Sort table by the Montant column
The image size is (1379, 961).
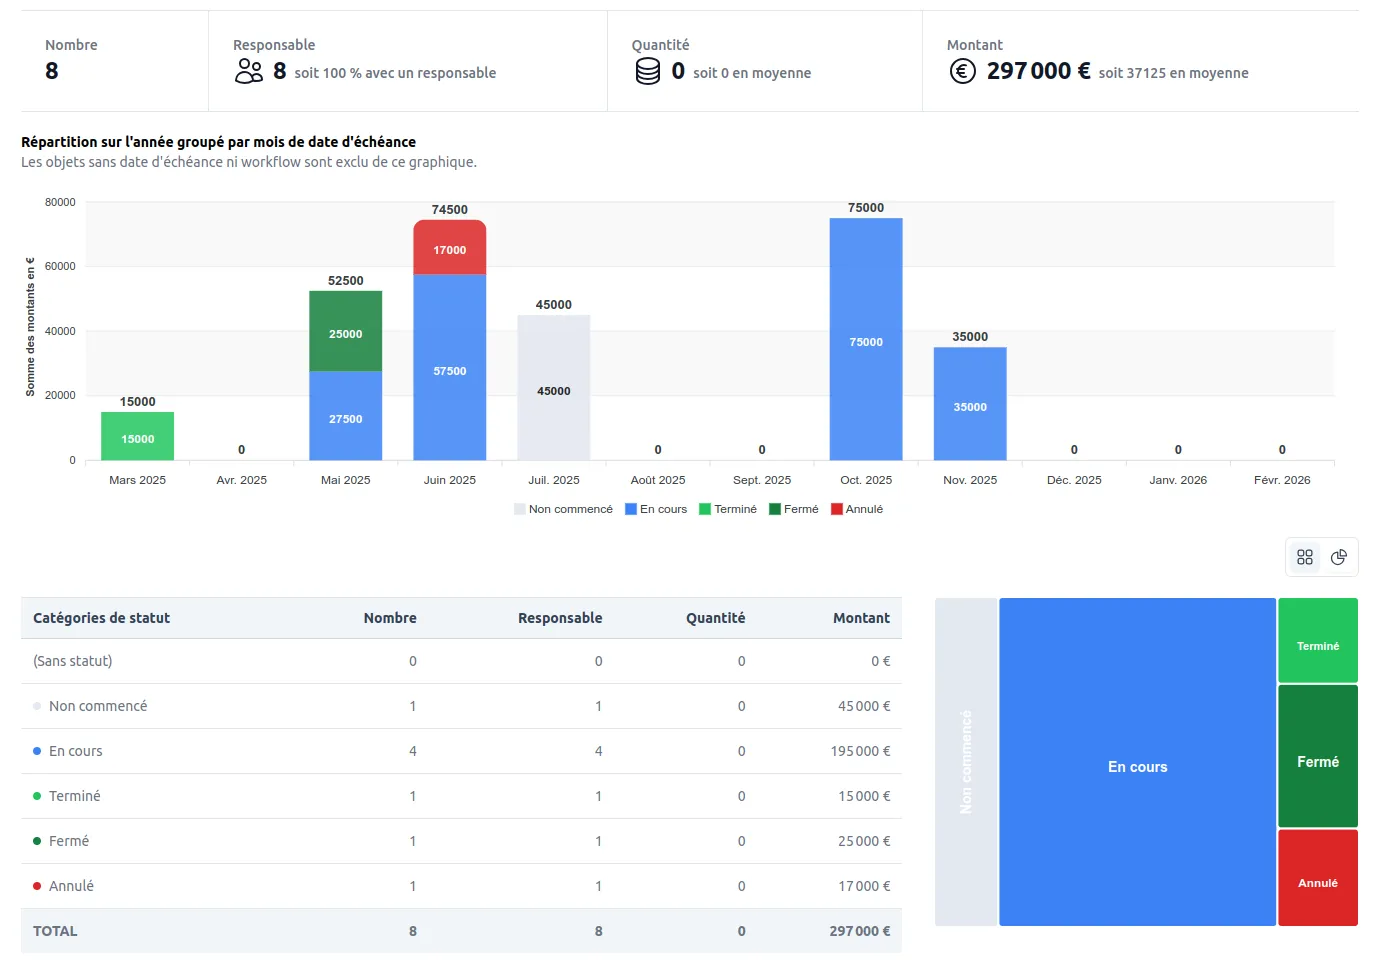tap(862, 617)
